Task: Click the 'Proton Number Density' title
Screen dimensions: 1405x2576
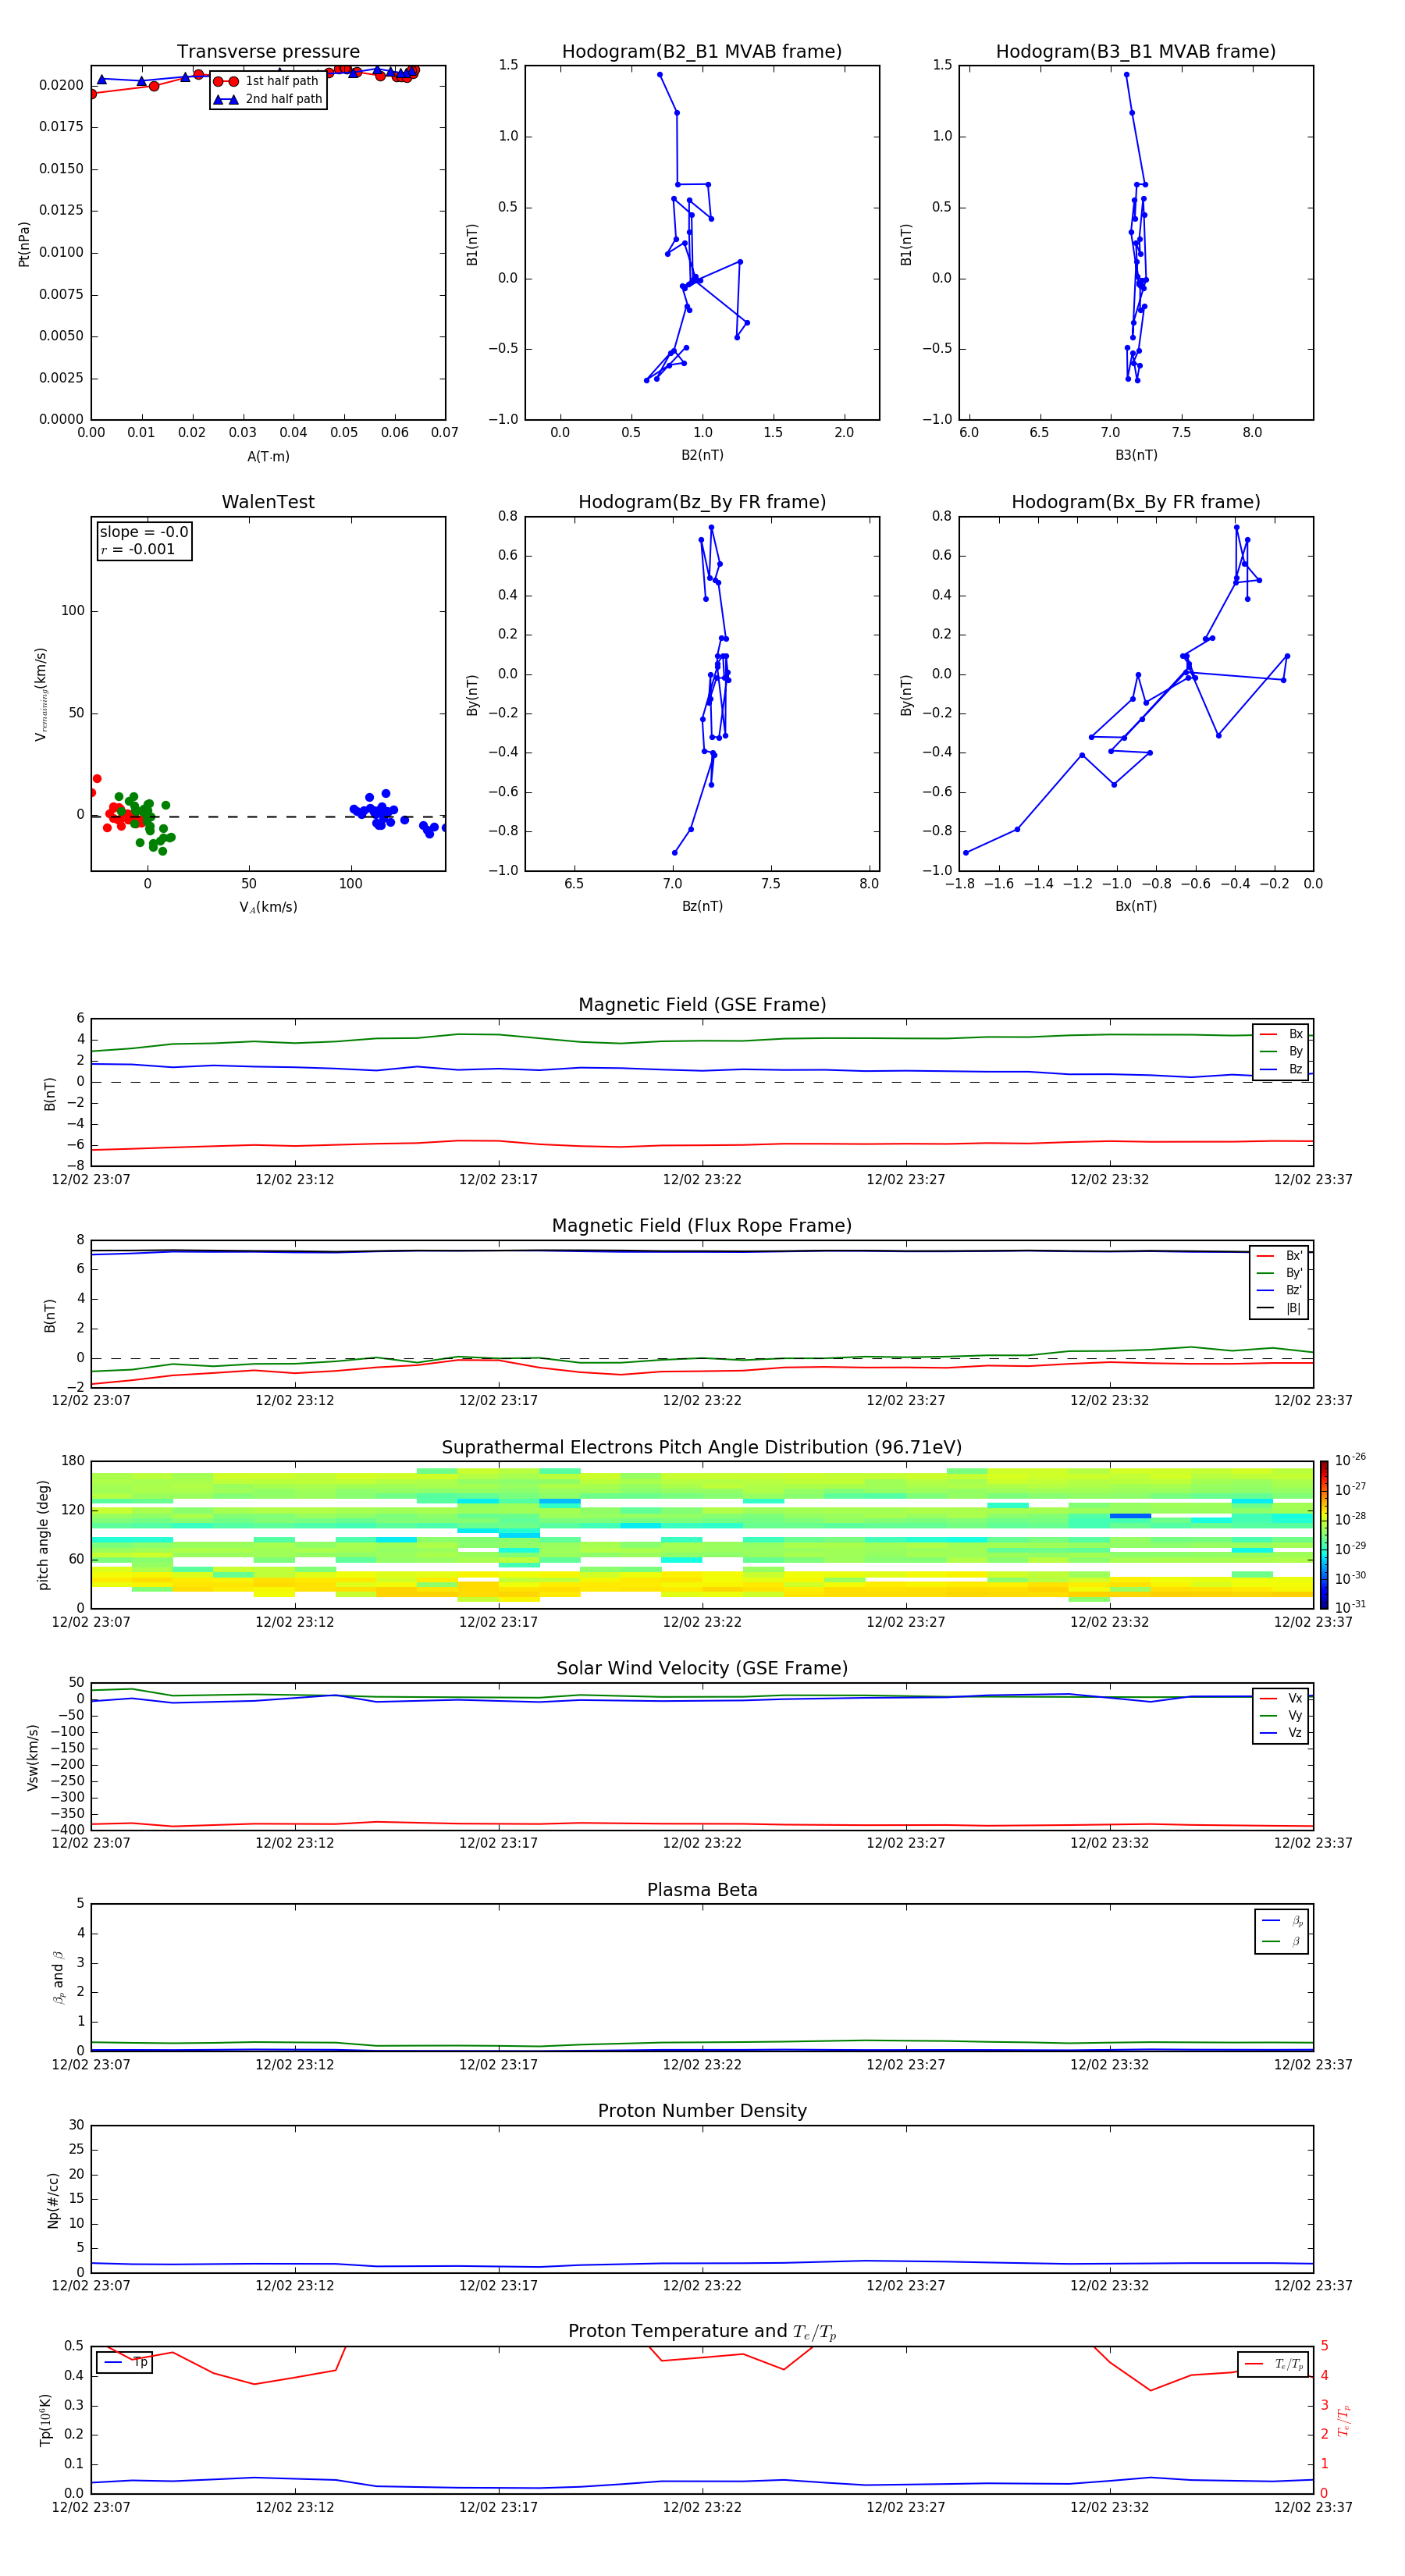Action: [702, 2111]
